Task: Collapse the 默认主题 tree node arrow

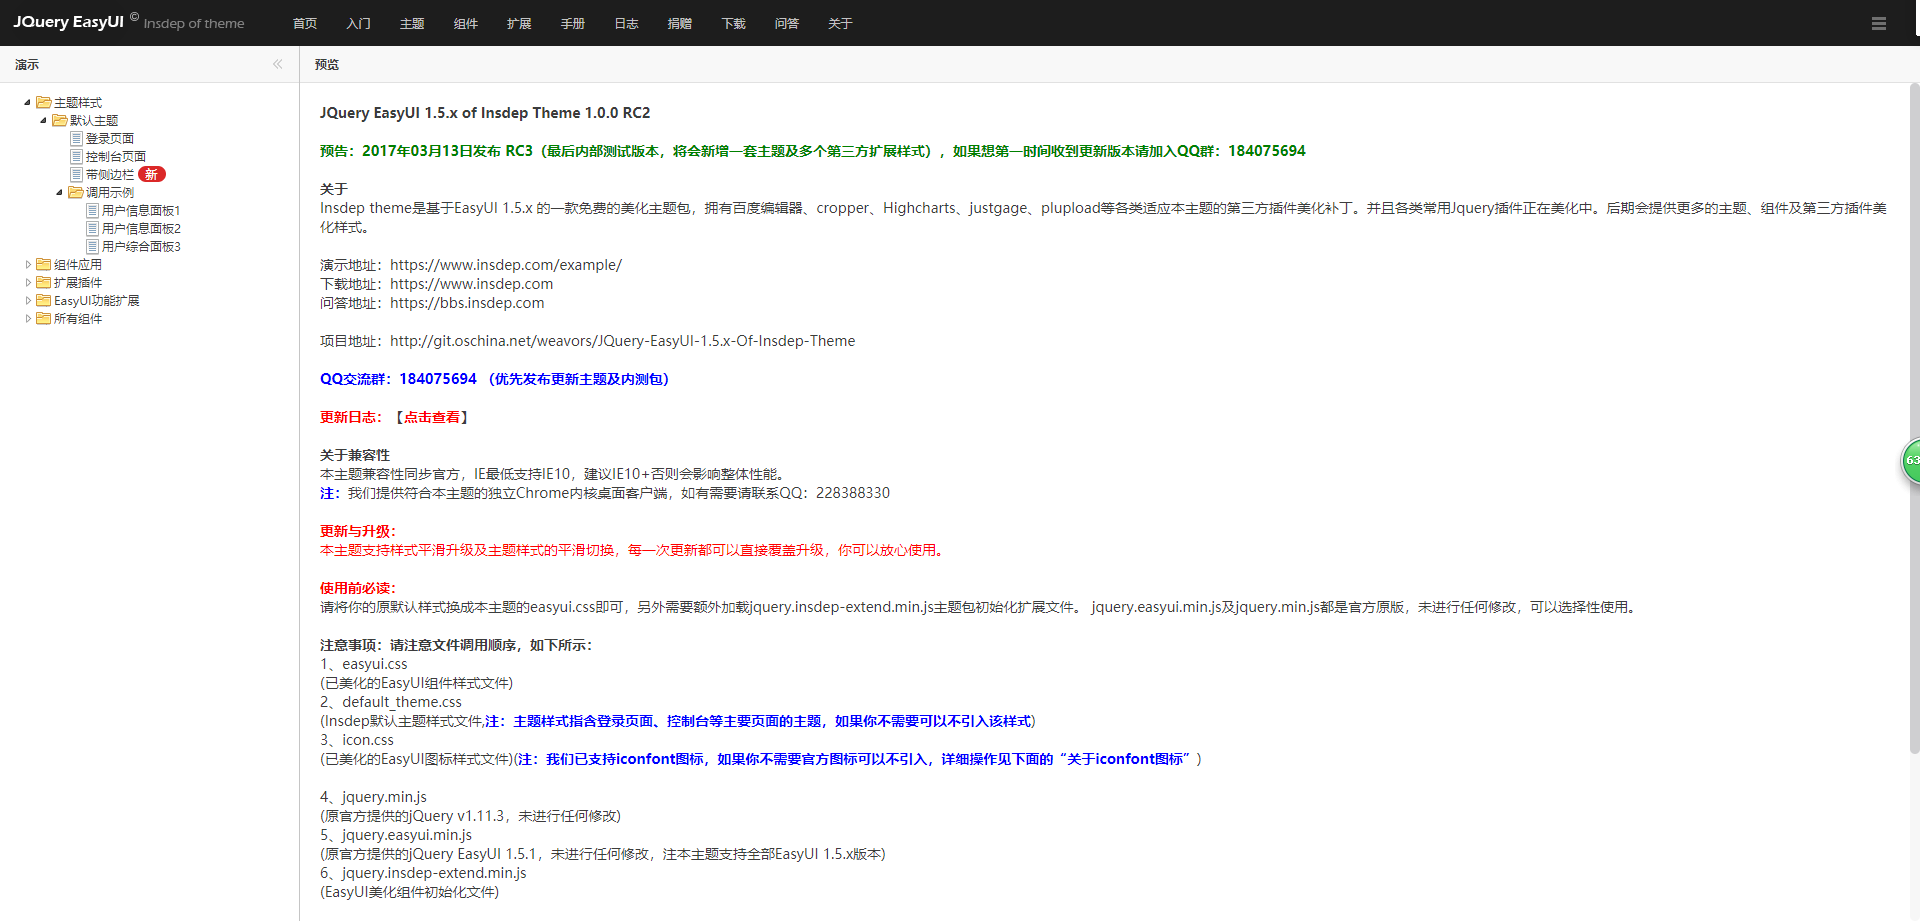Action: (43, 120)
